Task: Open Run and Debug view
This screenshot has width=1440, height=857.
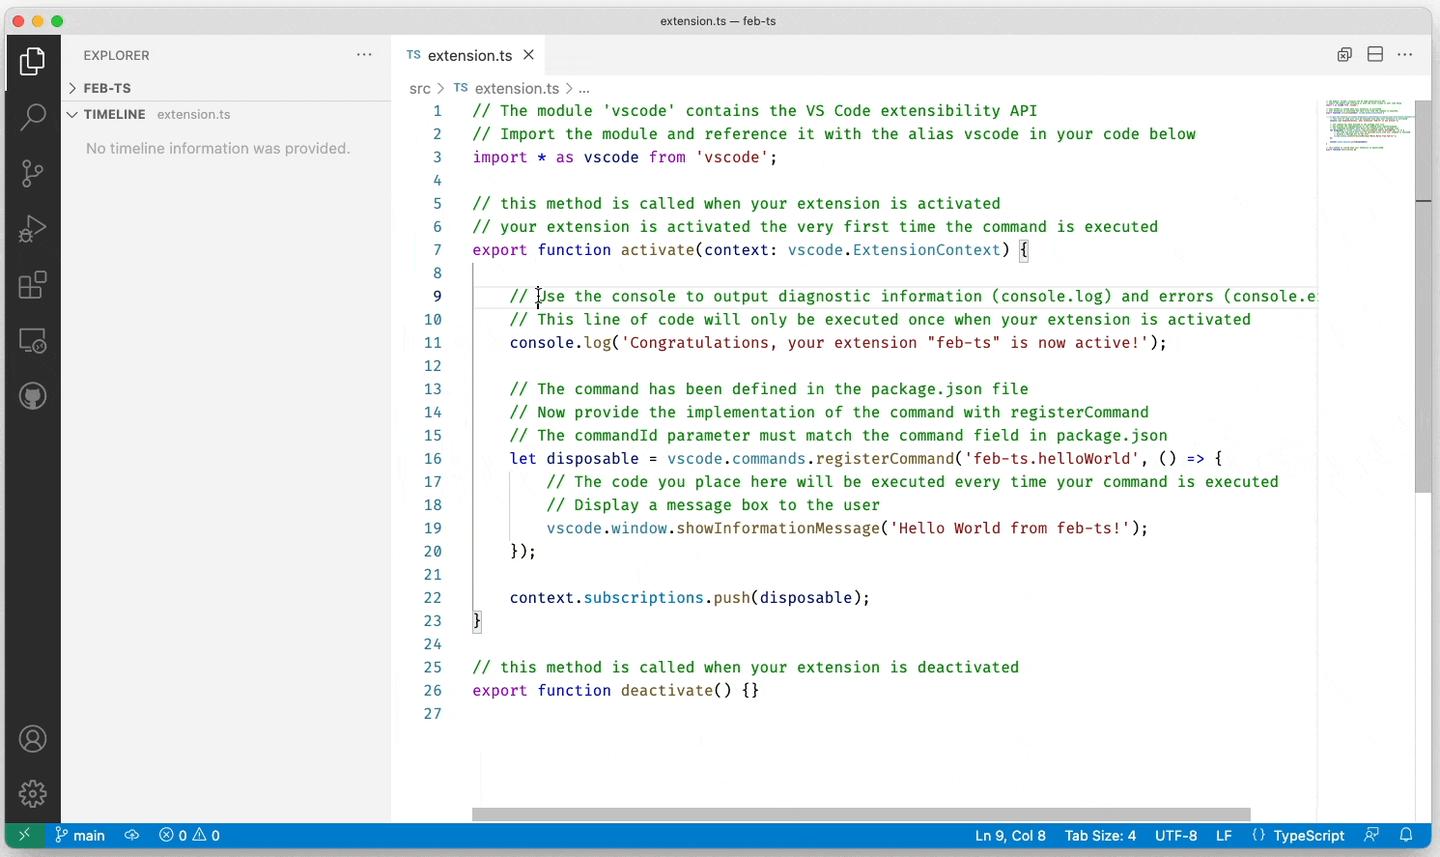Action: click(x=32, y=229)
